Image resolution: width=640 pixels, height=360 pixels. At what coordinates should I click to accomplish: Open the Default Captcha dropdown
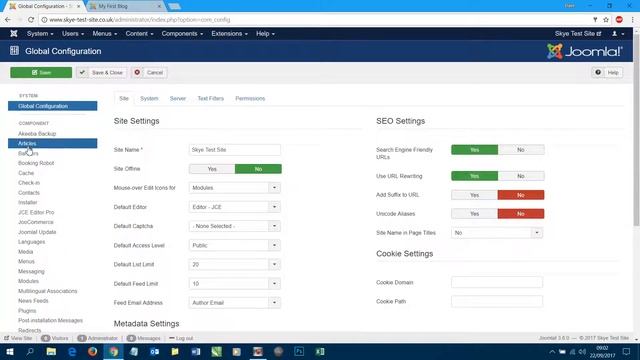[235, 226]
